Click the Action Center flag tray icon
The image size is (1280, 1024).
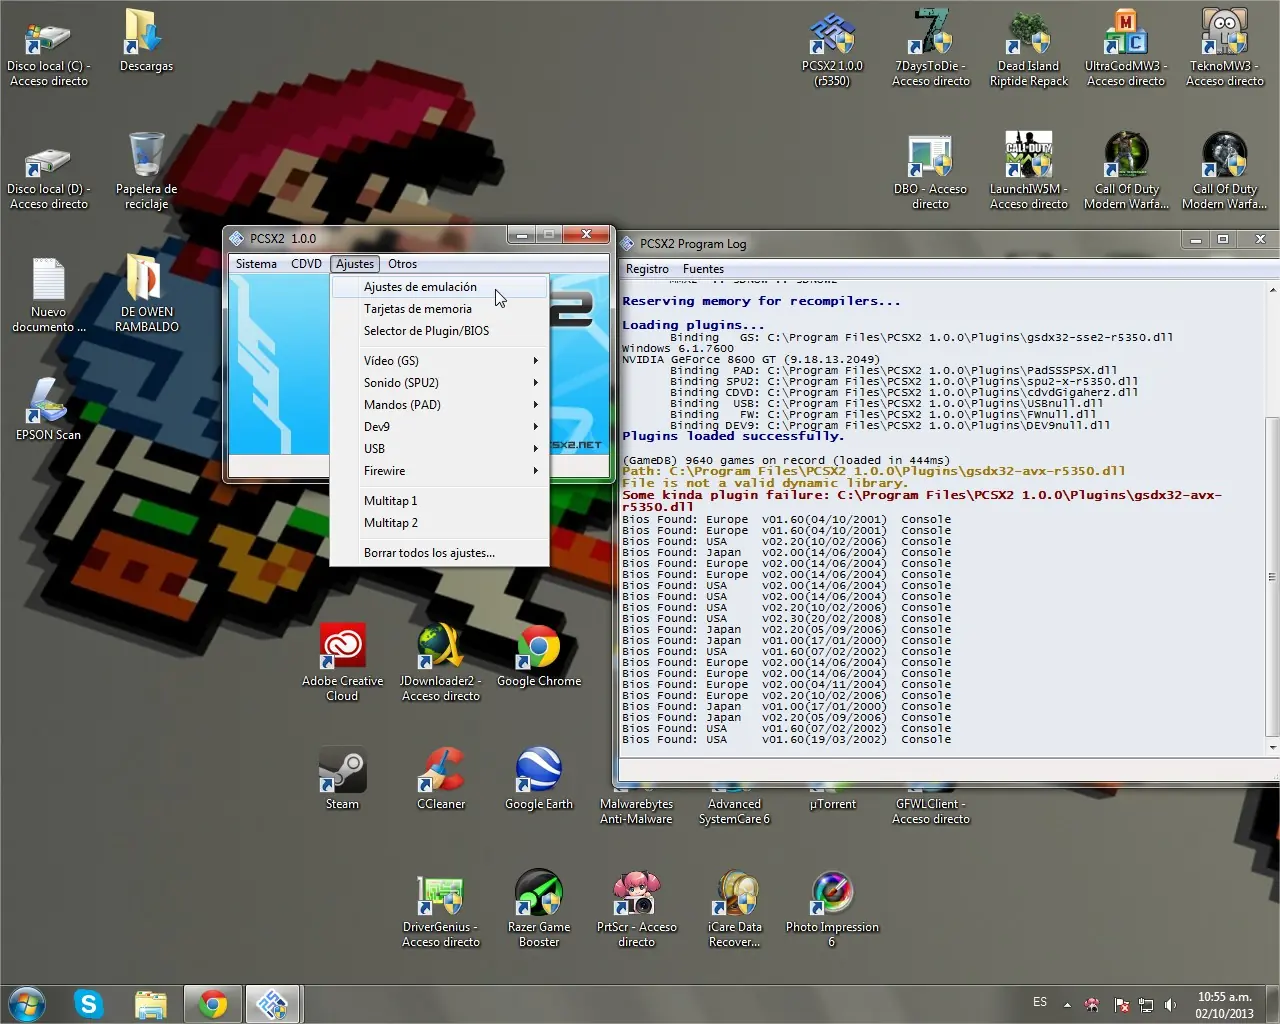click(1122, 1004)
